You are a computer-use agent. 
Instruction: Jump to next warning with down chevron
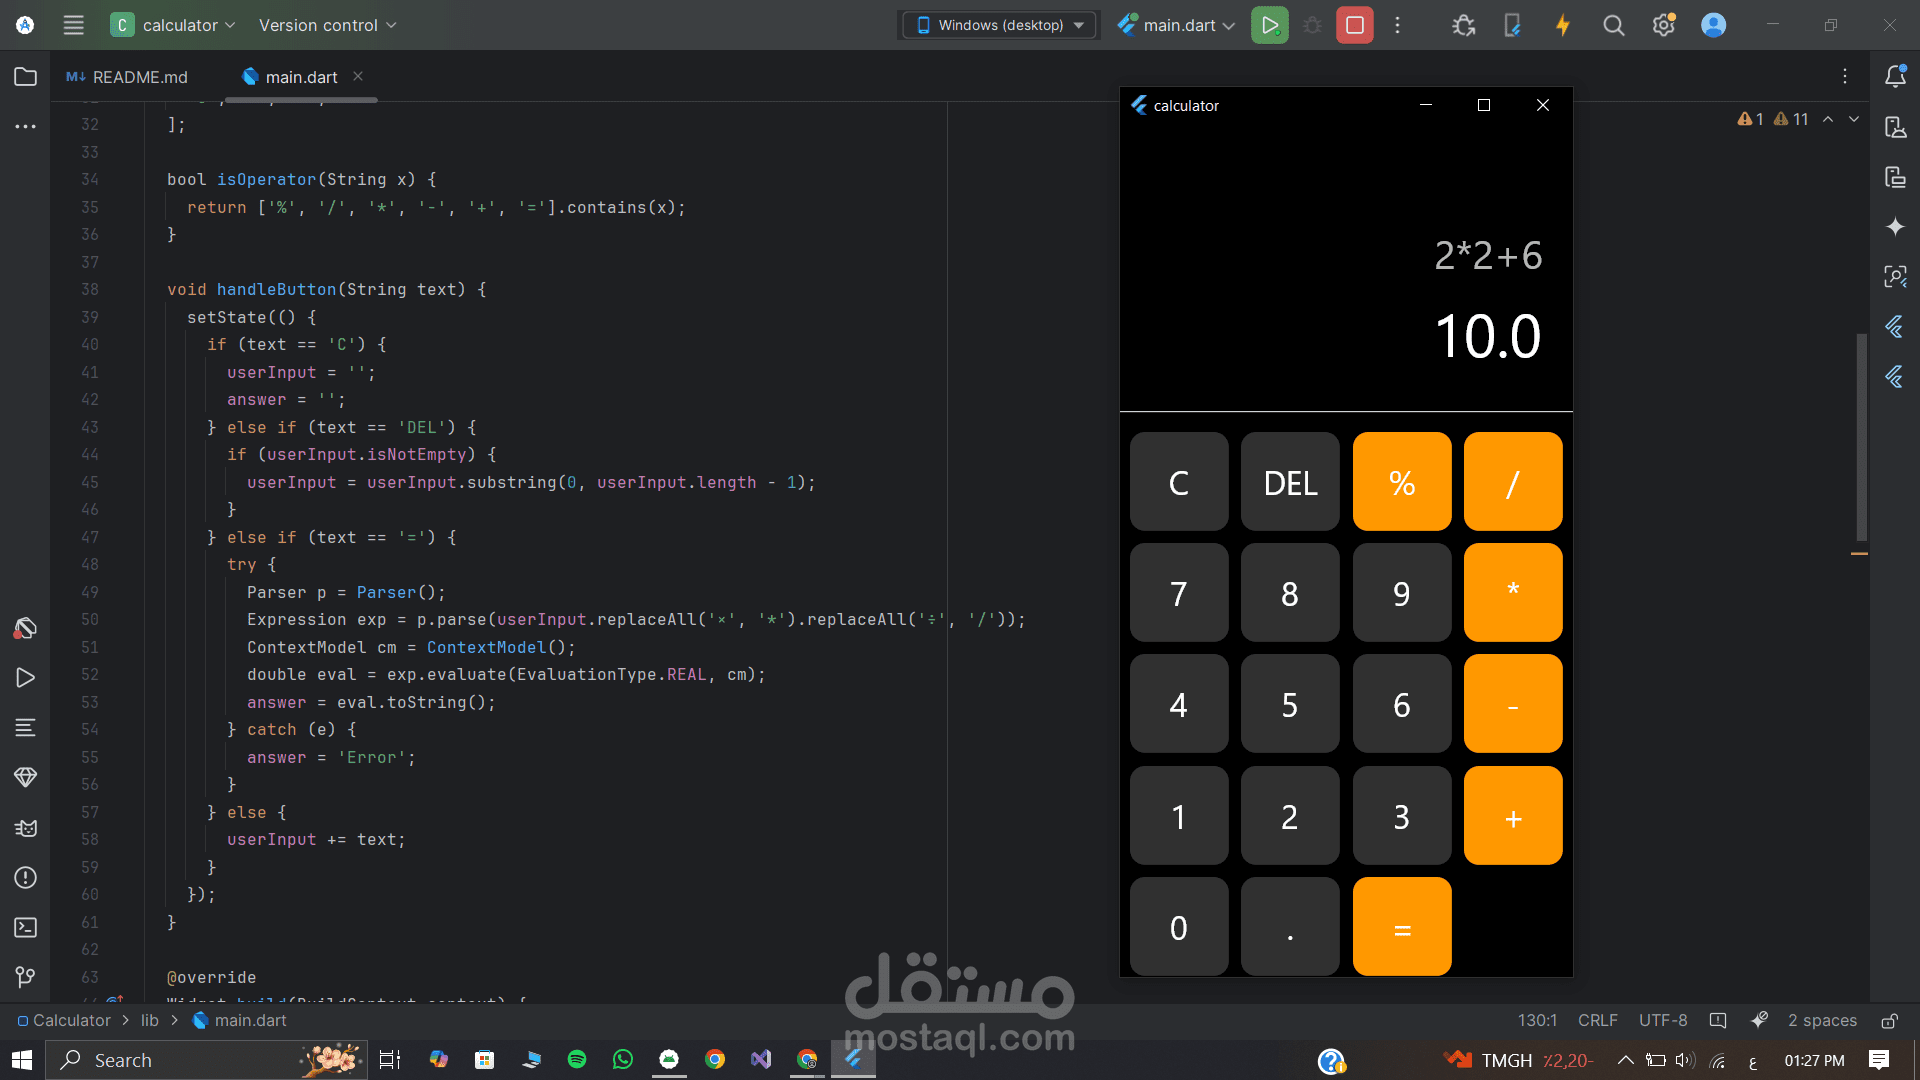1855,119
